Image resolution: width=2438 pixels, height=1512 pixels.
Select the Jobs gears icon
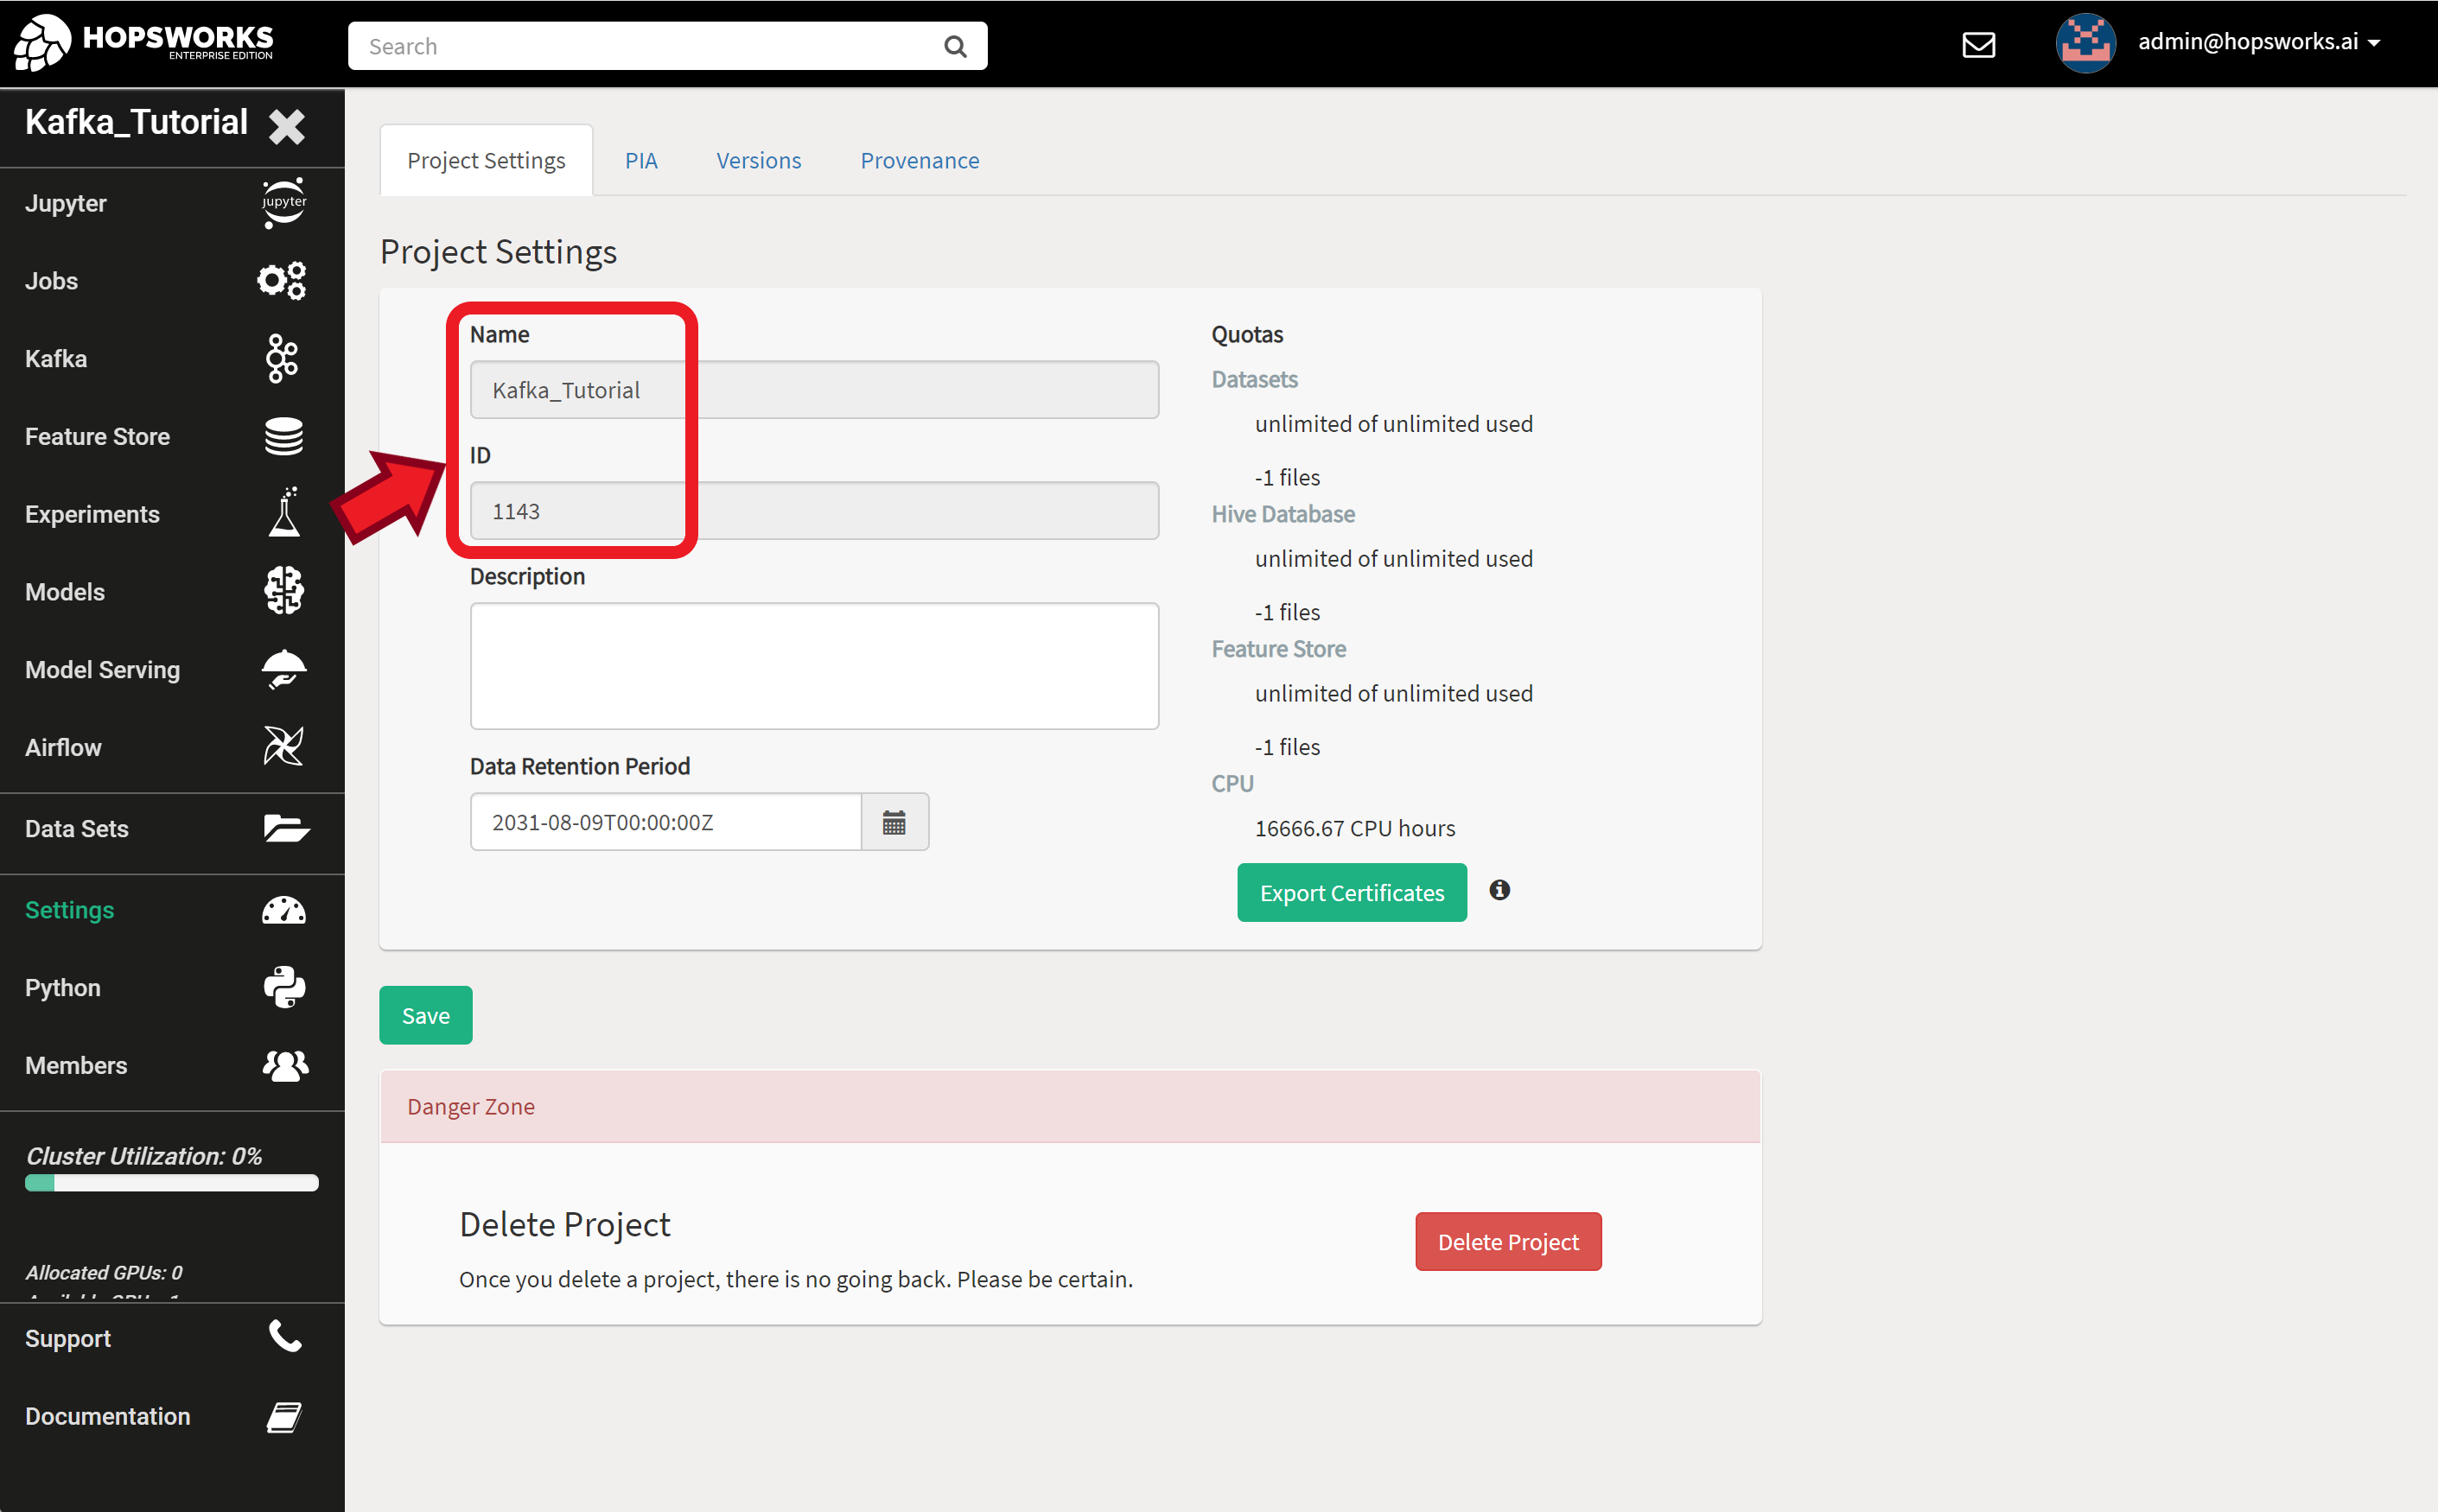tap(281, 280)
